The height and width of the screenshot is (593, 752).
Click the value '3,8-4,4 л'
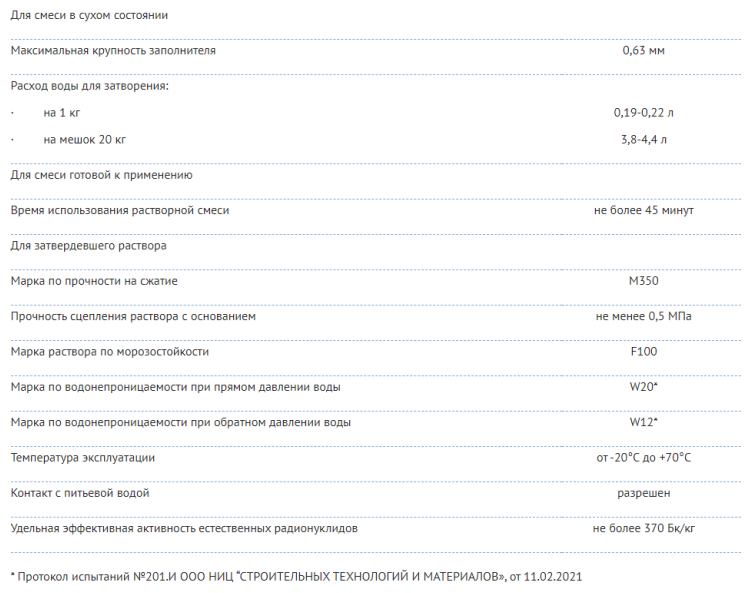point(644,140)
